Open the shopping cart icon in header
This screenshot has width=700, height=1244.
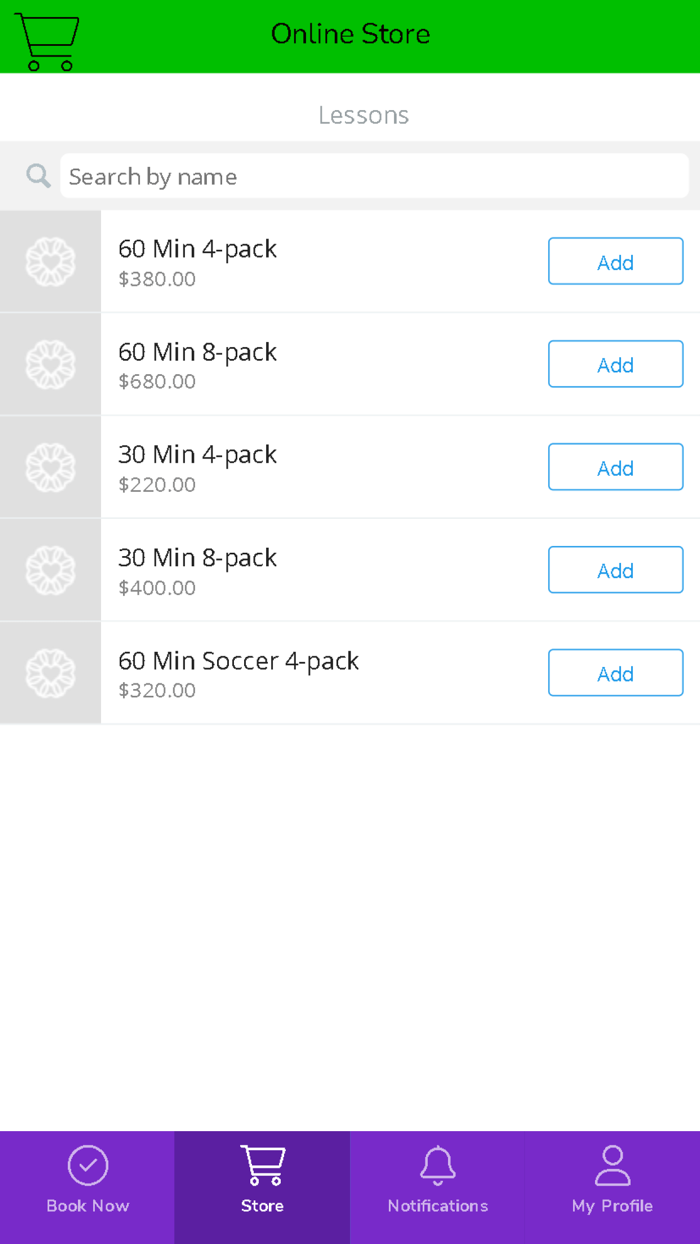[46, 40]
